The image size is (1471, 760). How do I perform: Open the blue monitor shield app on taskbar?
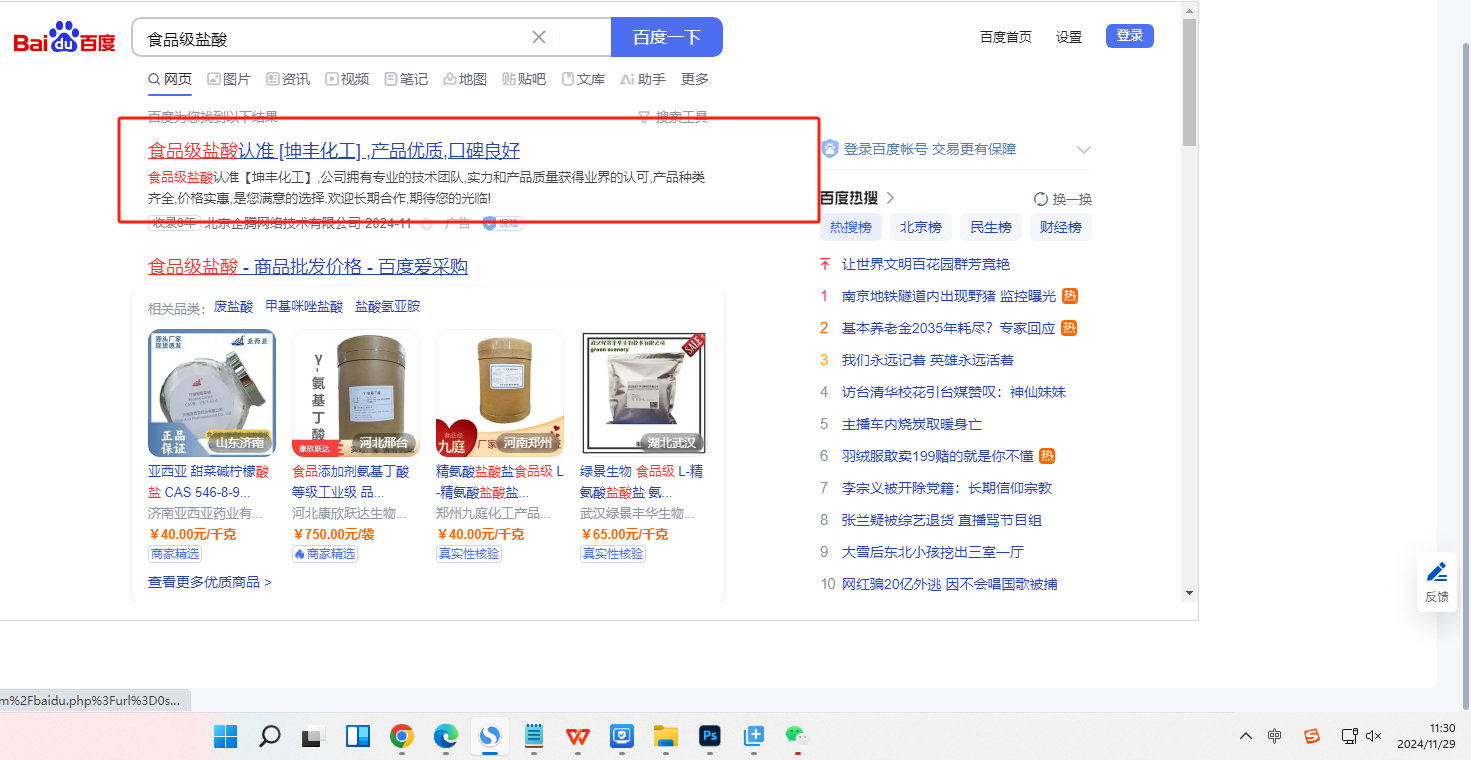tap(622, 737)
